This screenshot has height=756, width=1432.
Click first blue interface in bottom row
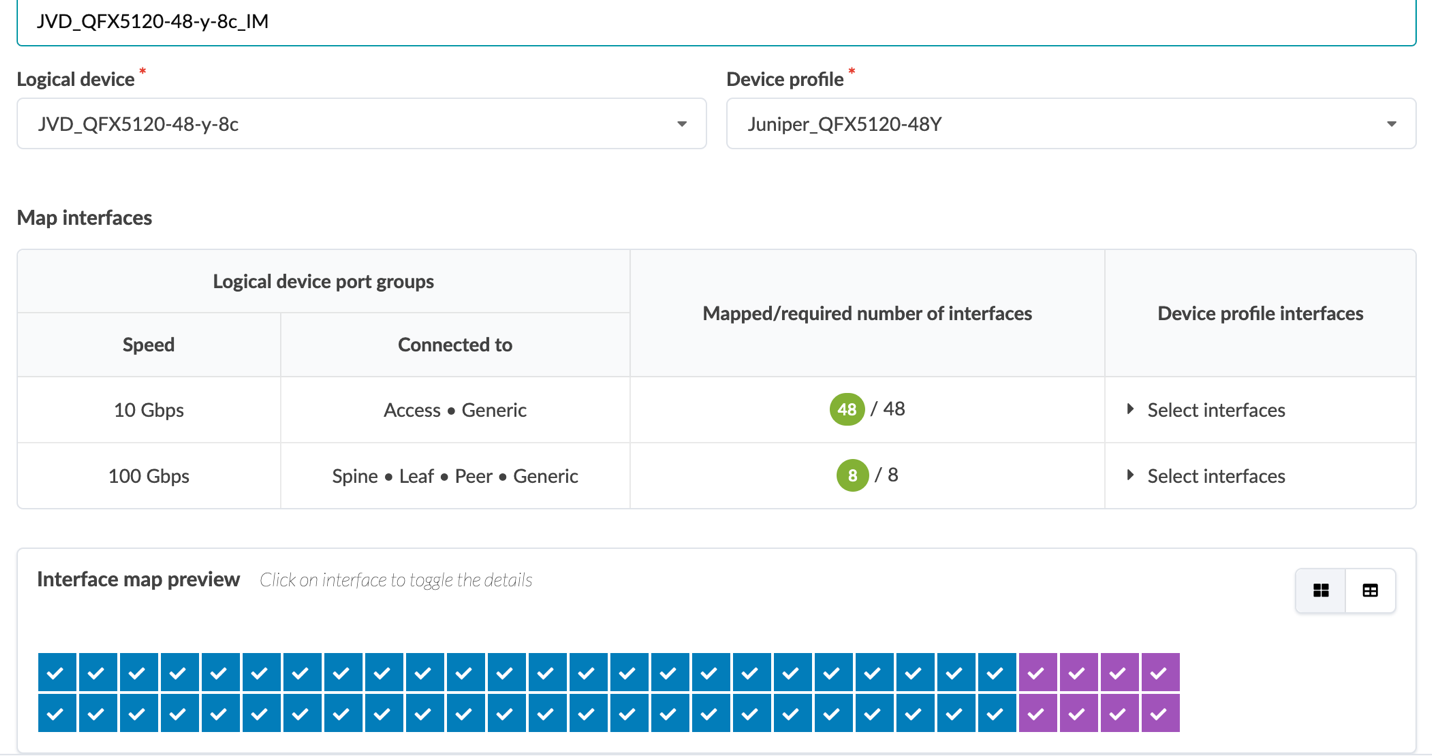(56, 714)
